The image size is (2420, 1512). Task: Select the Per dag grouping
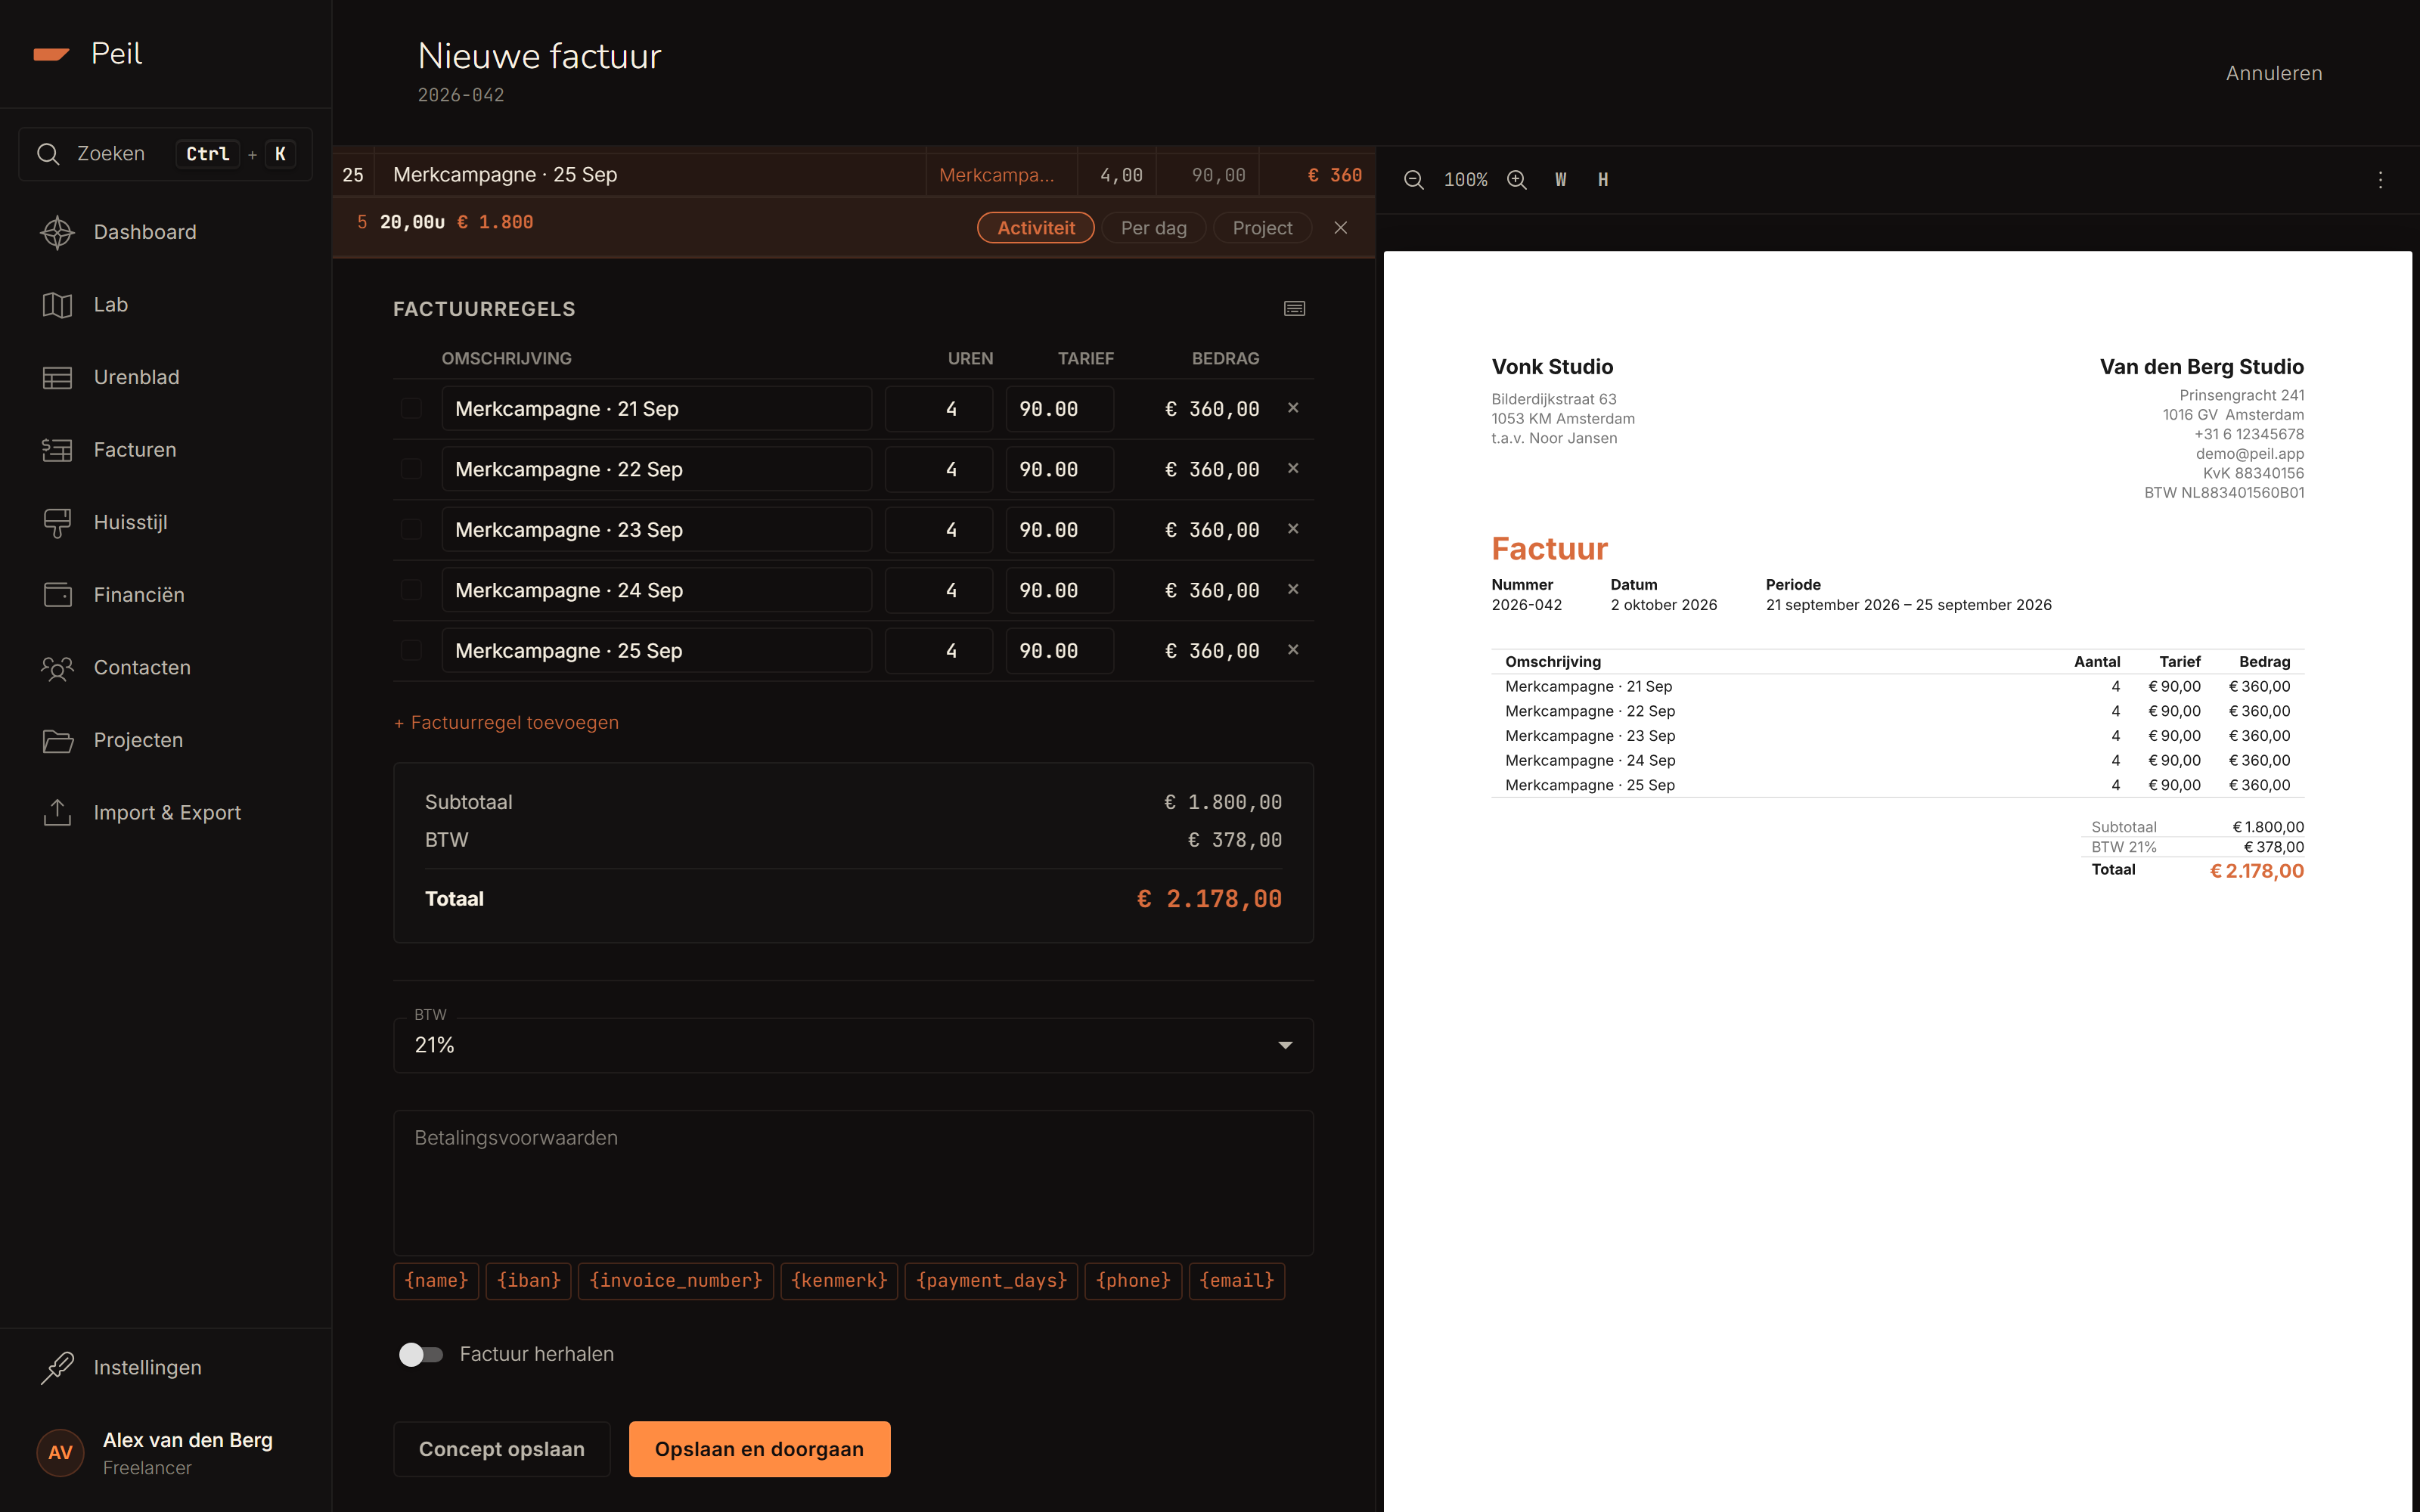click(1153, 228)
